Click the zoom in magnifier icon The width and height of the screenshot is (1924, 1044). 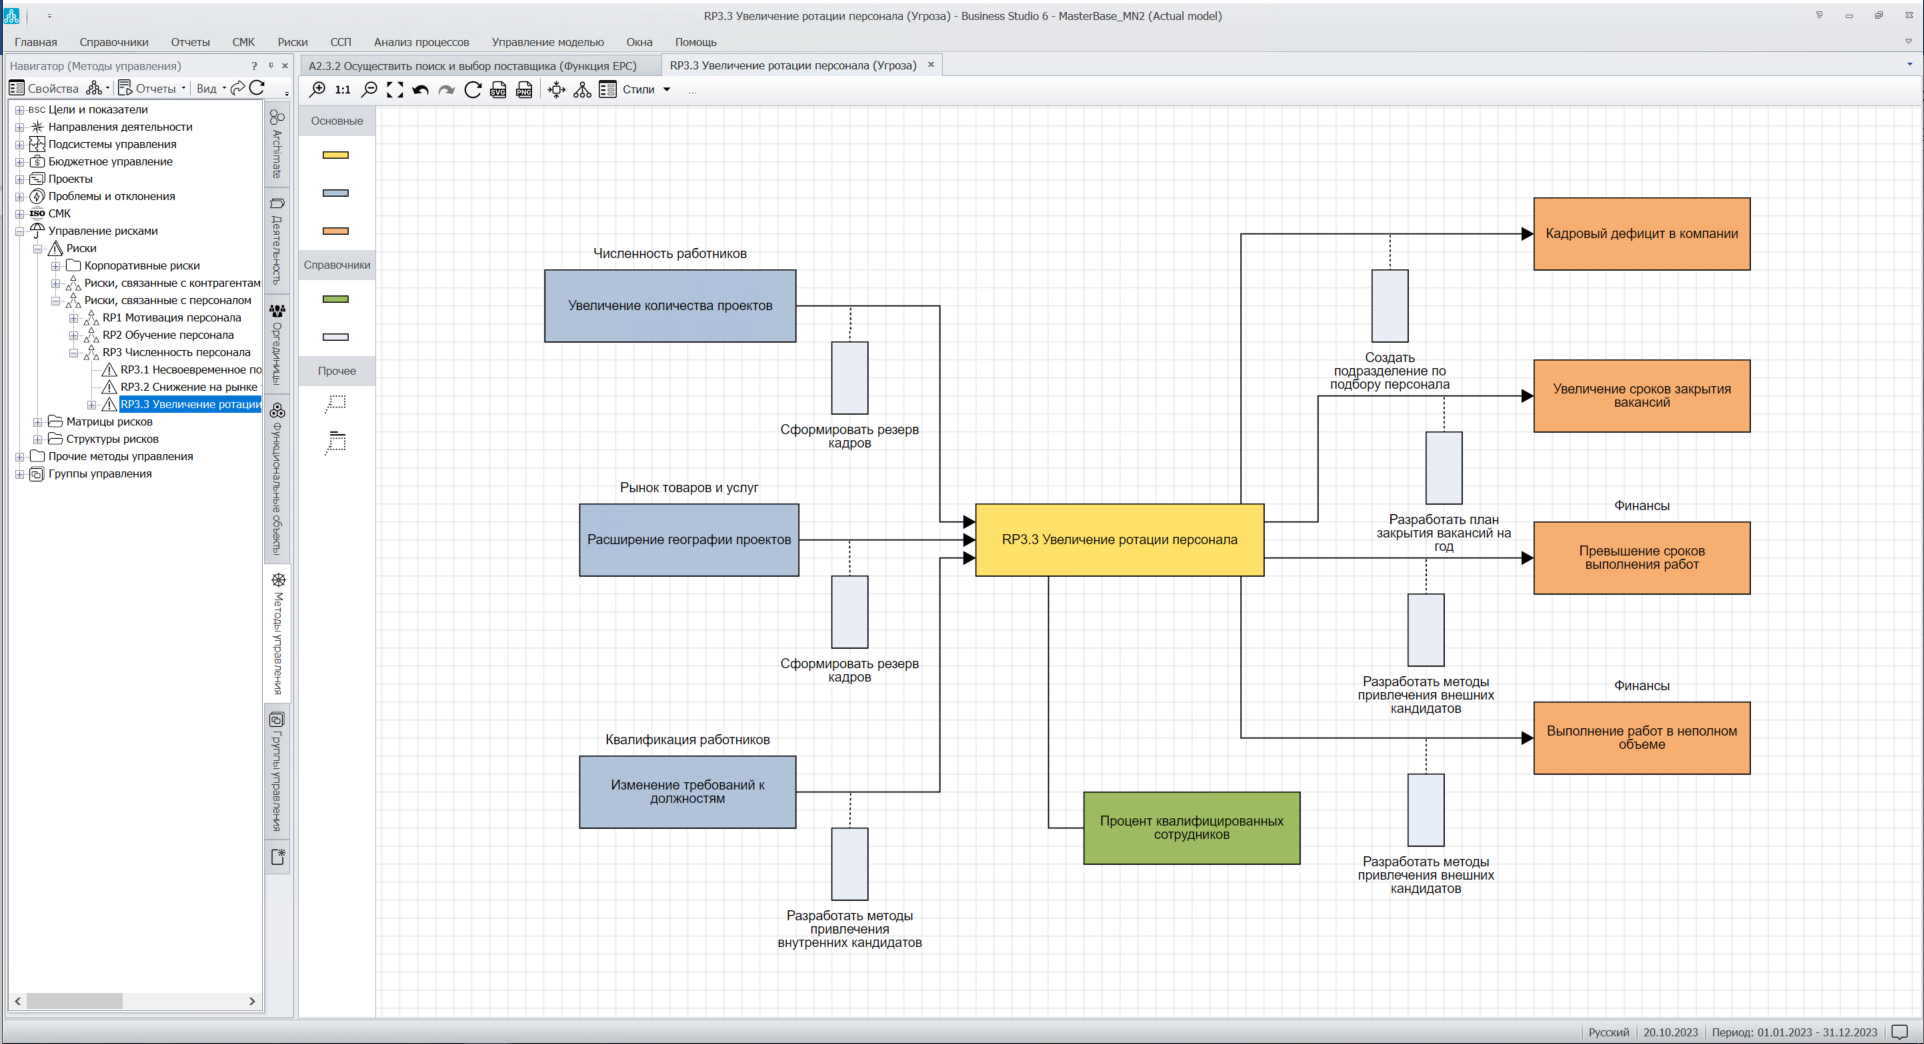click(317, 90)
